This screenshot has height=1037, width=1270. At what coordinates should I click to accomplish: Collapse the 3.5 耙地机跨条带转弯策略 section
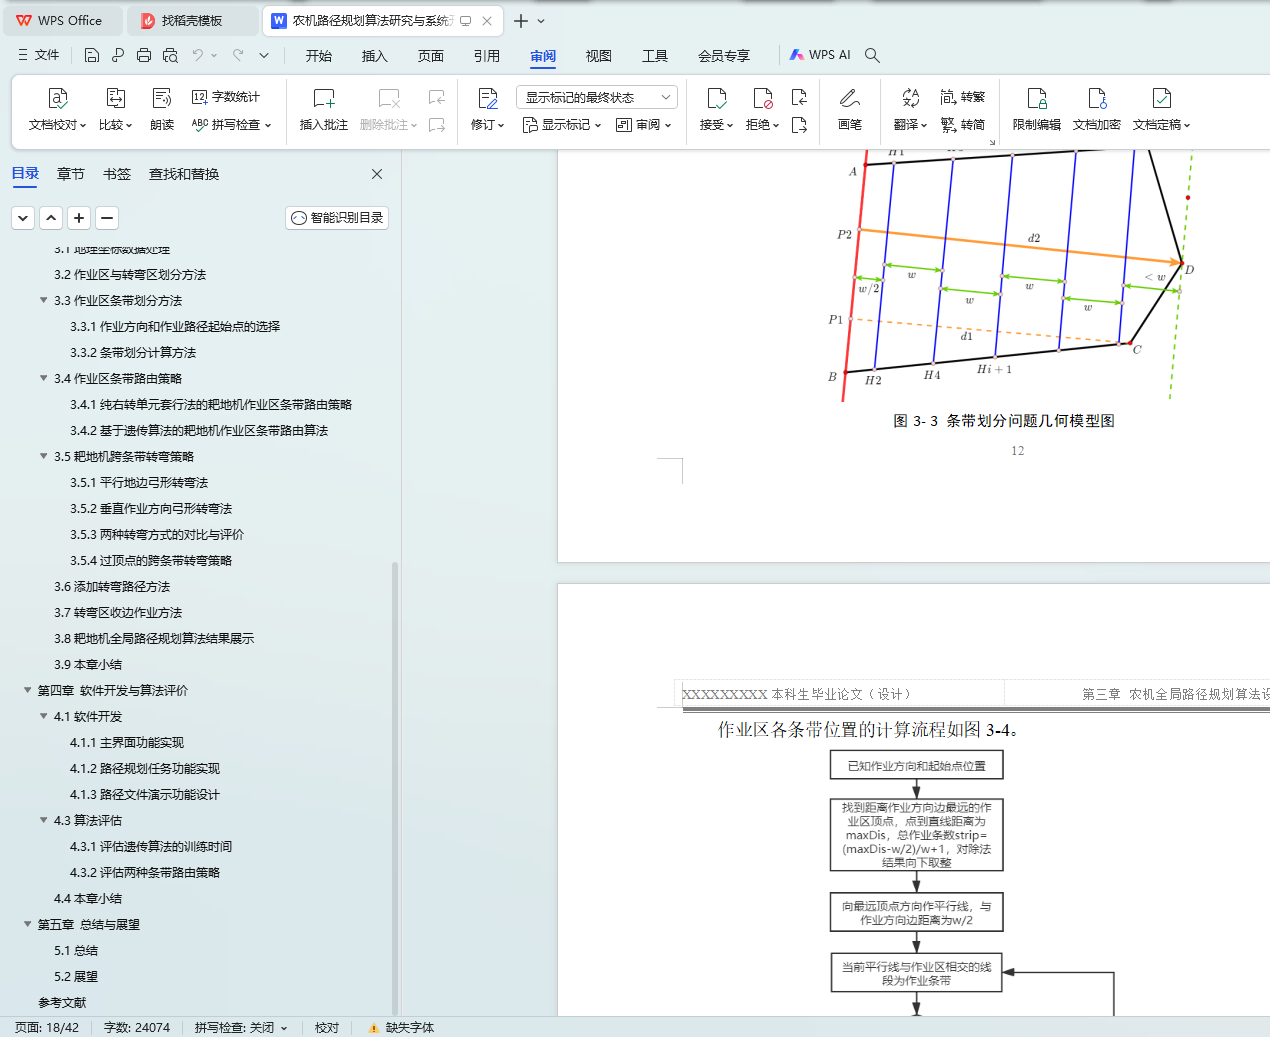pos(43,456)
